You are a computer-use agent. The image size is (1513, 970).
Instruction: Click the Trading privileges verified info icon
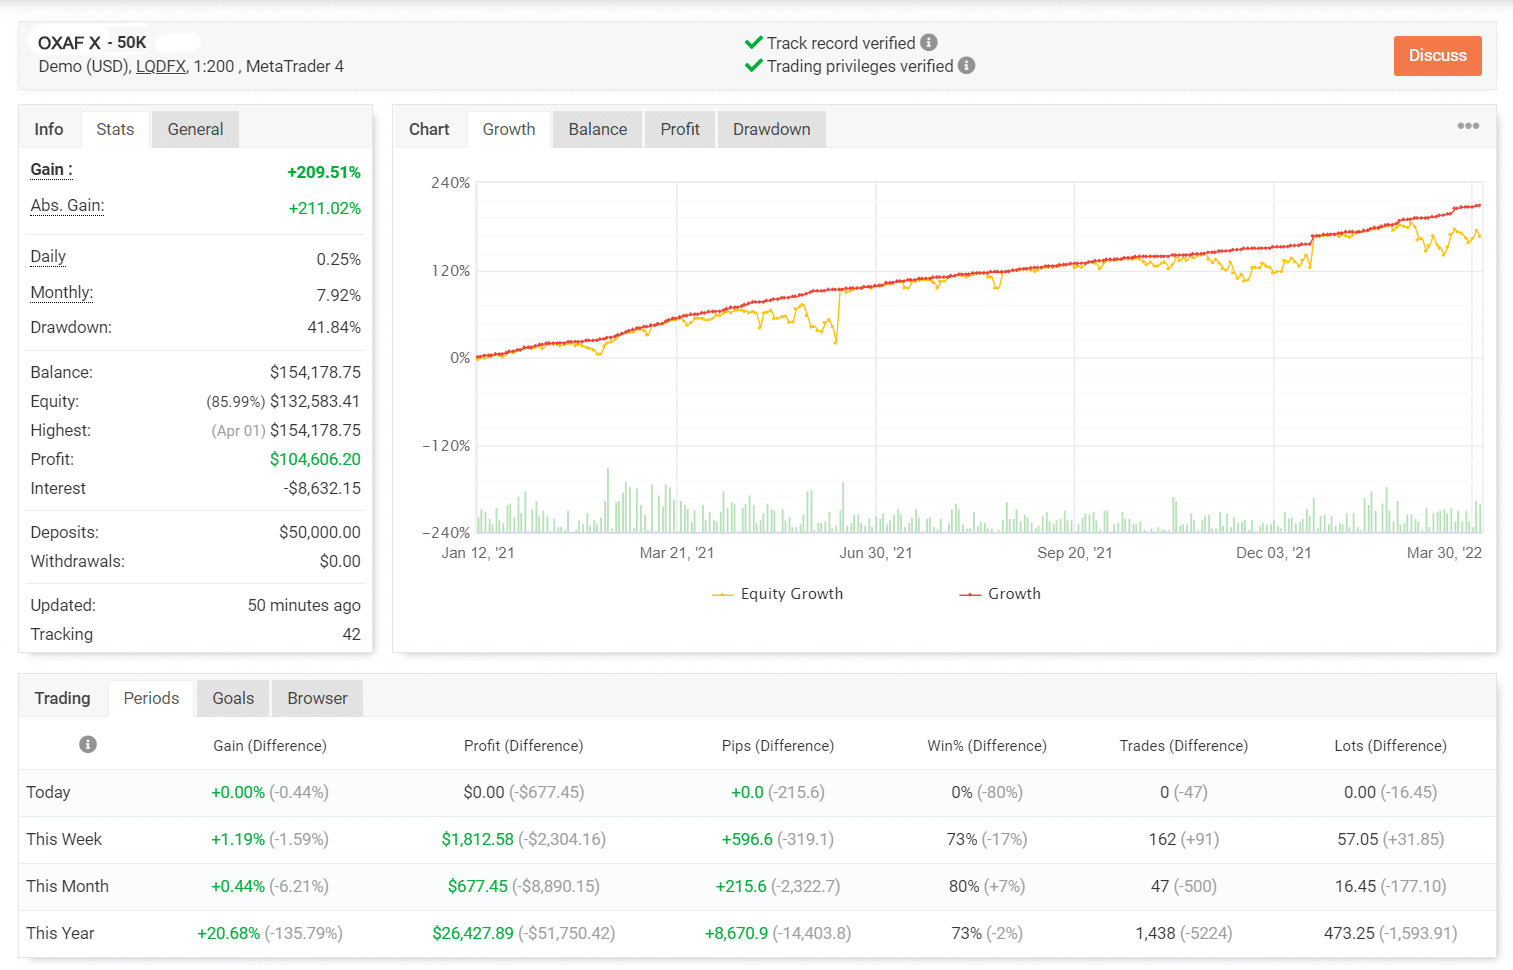pos(966,66)
